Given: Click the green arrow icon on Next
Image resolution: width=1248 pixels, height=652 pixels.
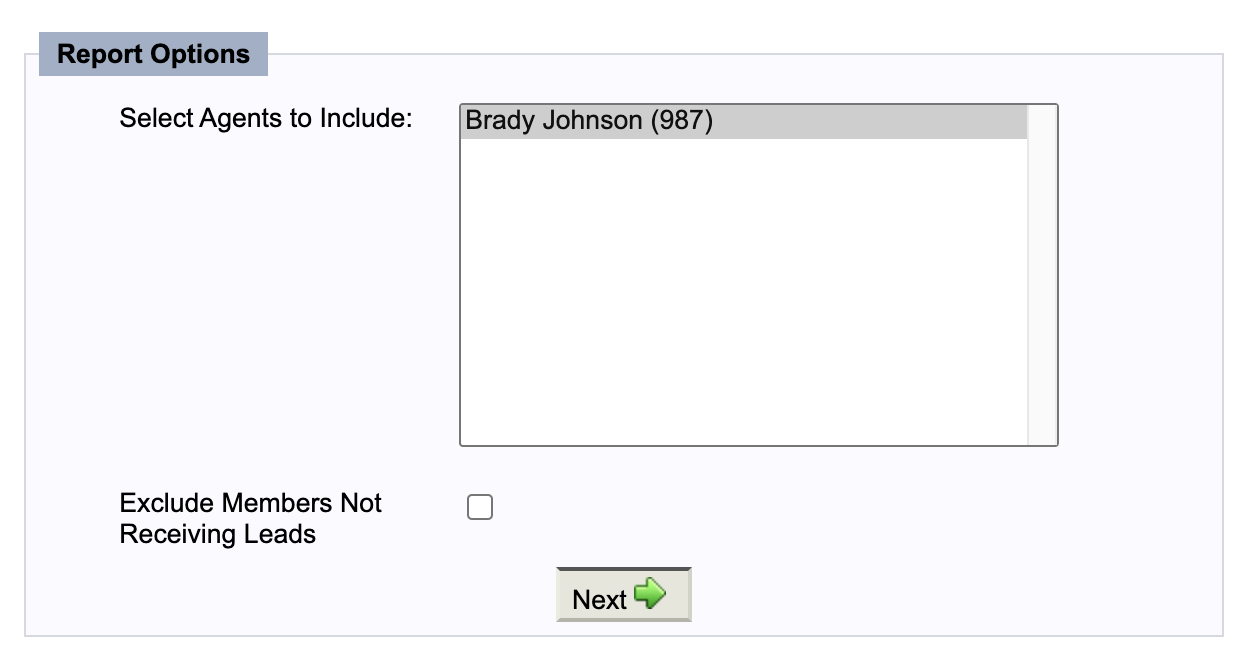Looking at the screenshot, I should pos(650,594).
